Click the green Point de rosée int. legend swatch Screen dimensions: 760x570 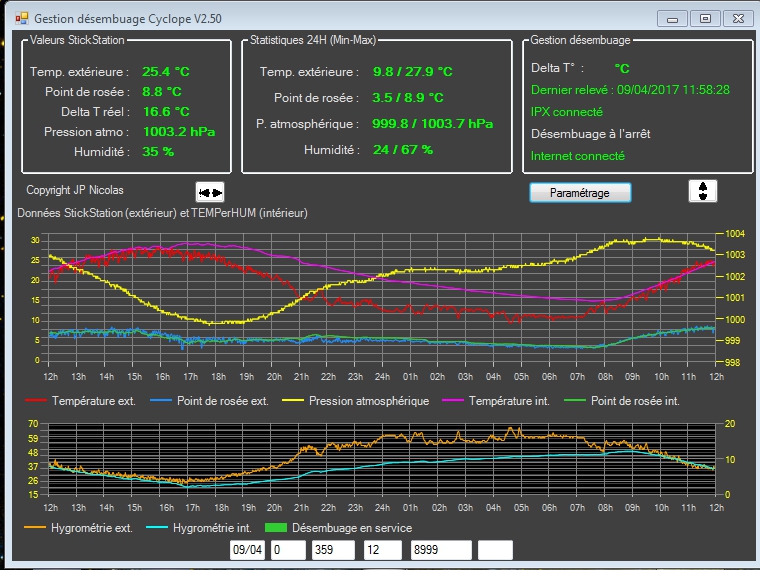[x=575, y=400]
